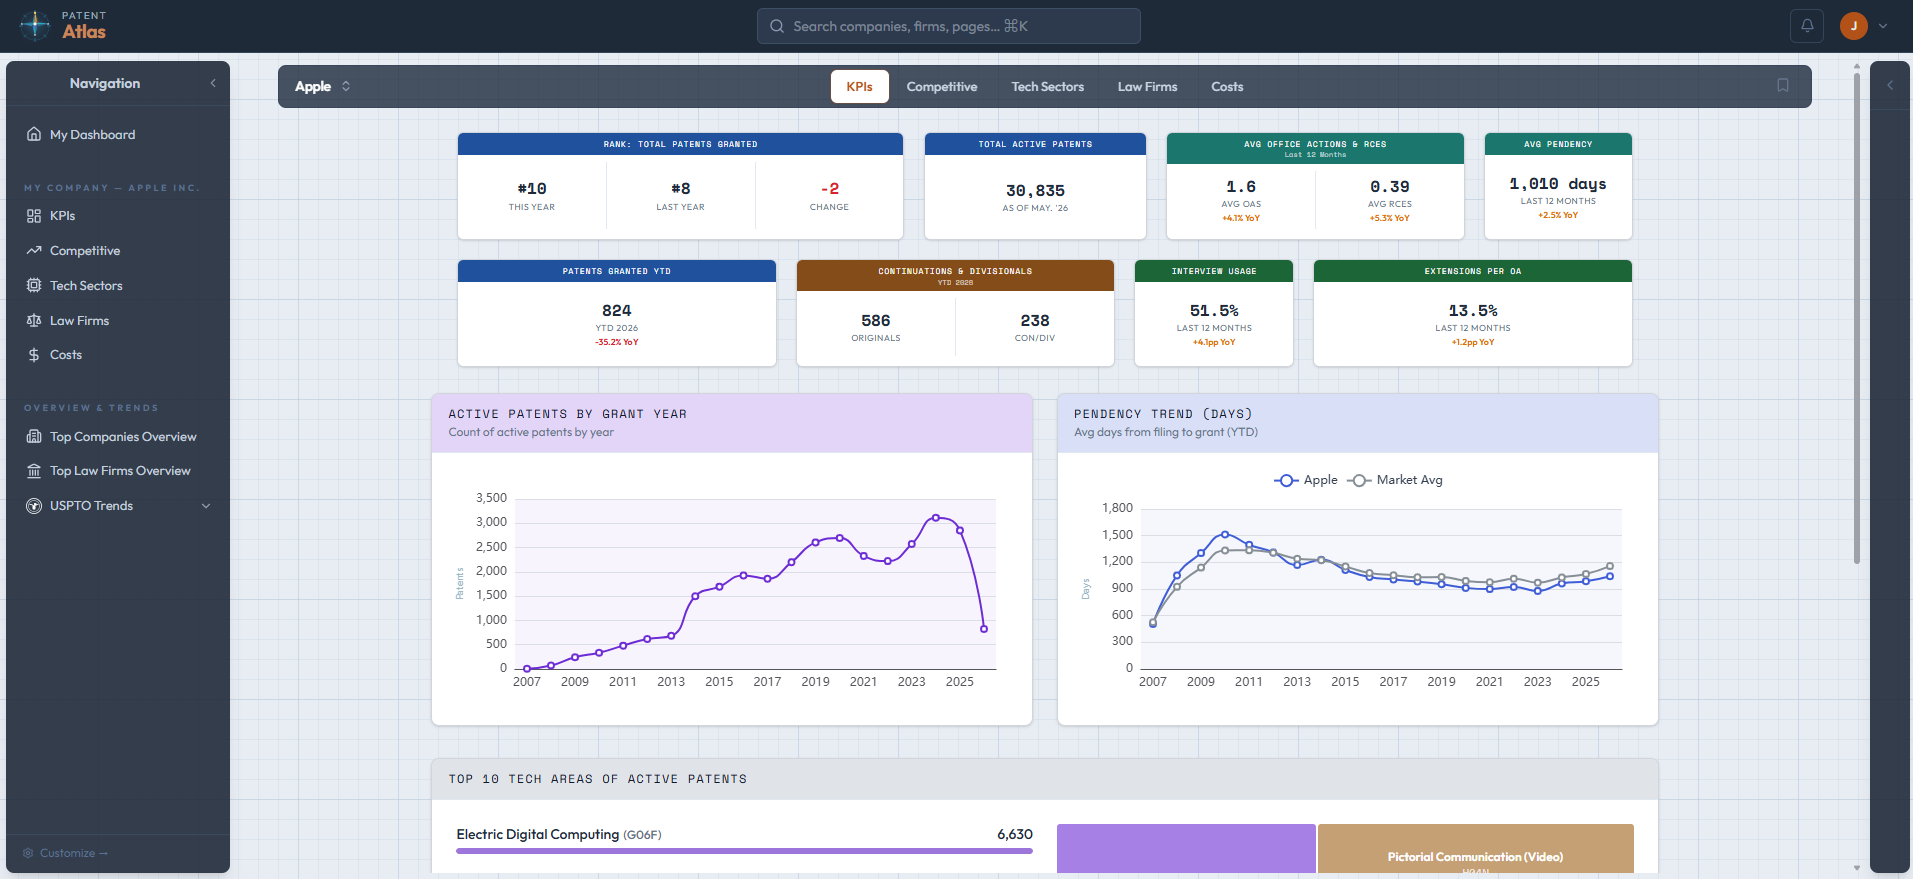Expand the right side panel chevron
Screen dimensions: 1913x879
coord(1890,85)
